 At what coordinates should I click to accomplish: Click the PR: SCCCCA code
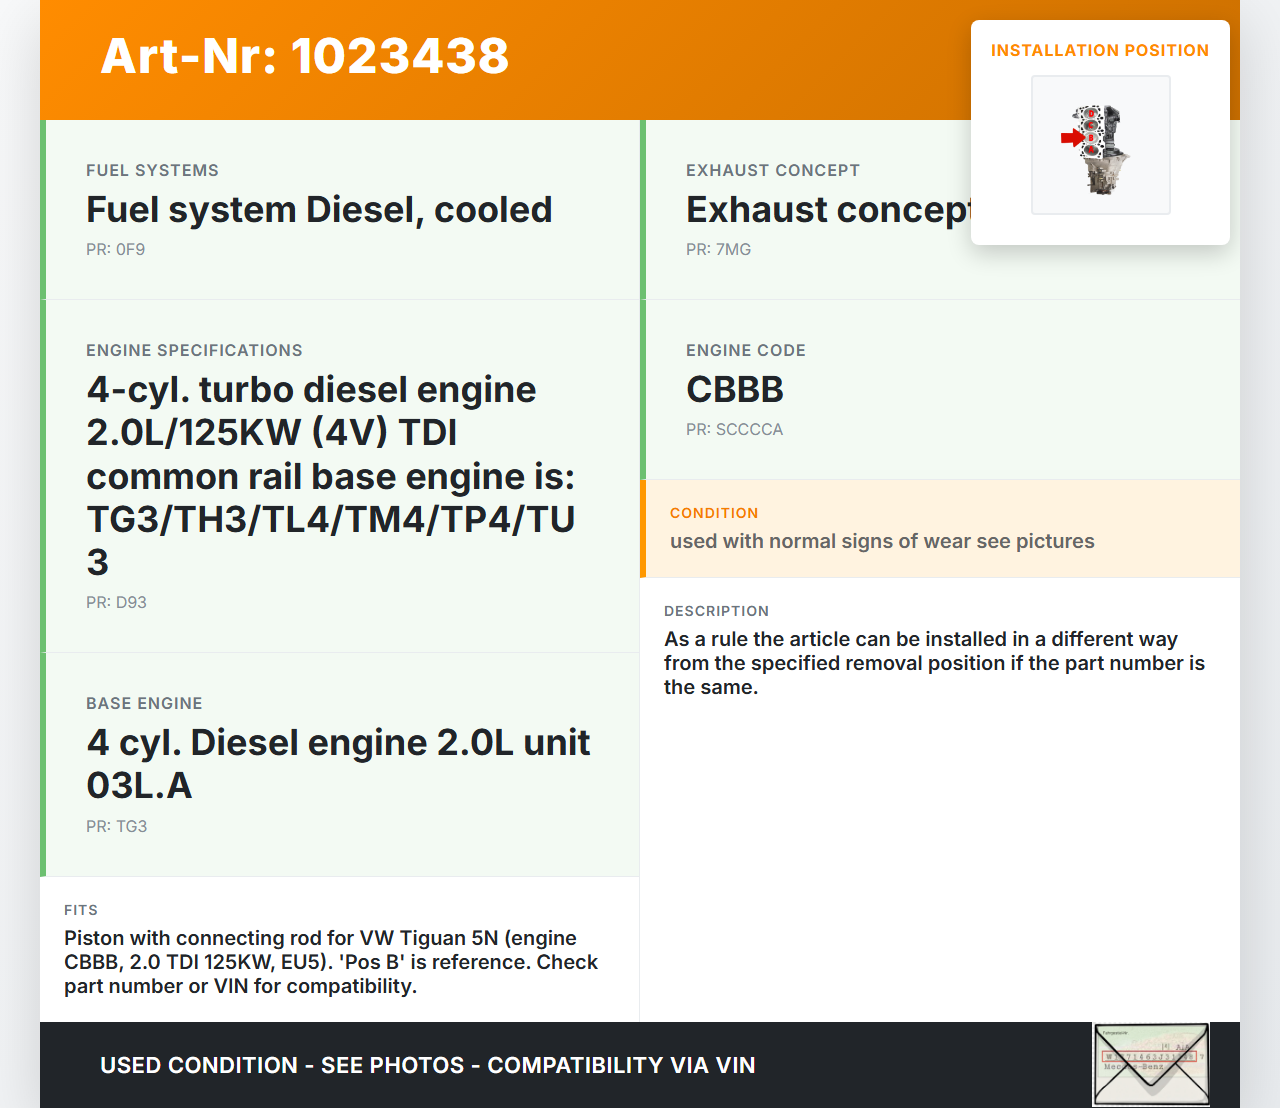734,430
